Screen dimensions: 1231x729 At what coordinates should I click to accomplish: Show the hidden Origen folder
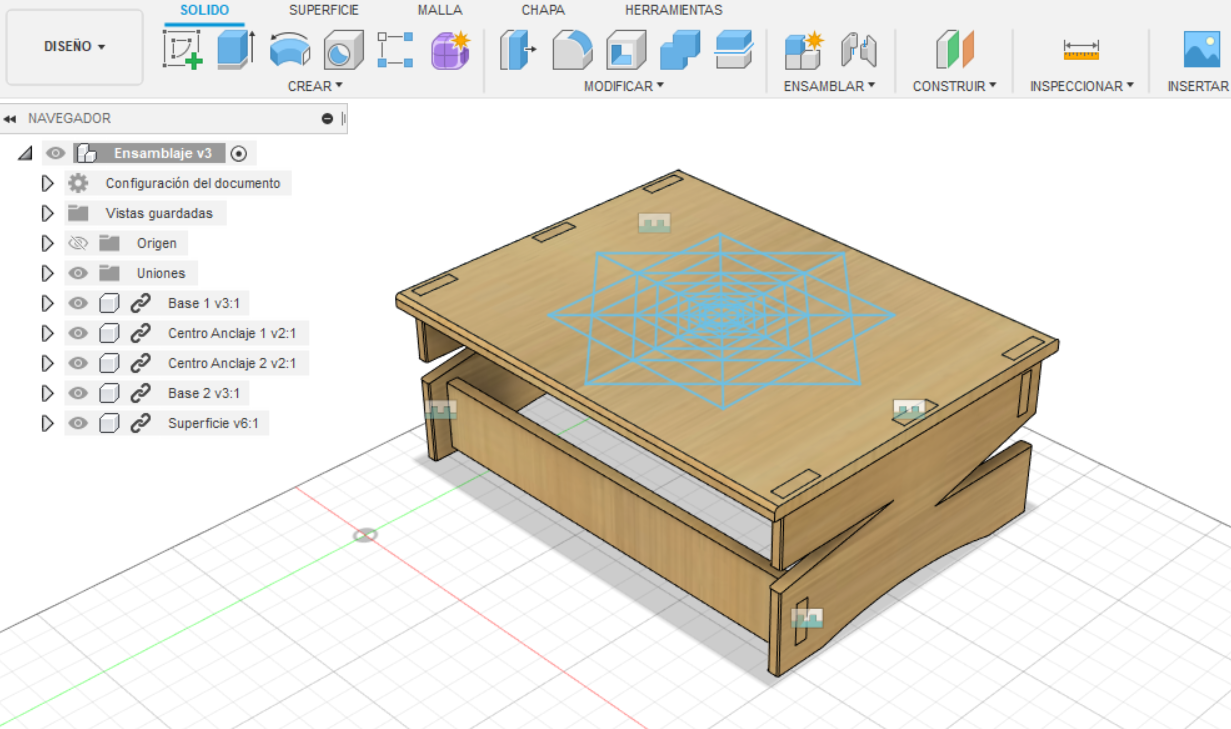(x=78, y=243)
